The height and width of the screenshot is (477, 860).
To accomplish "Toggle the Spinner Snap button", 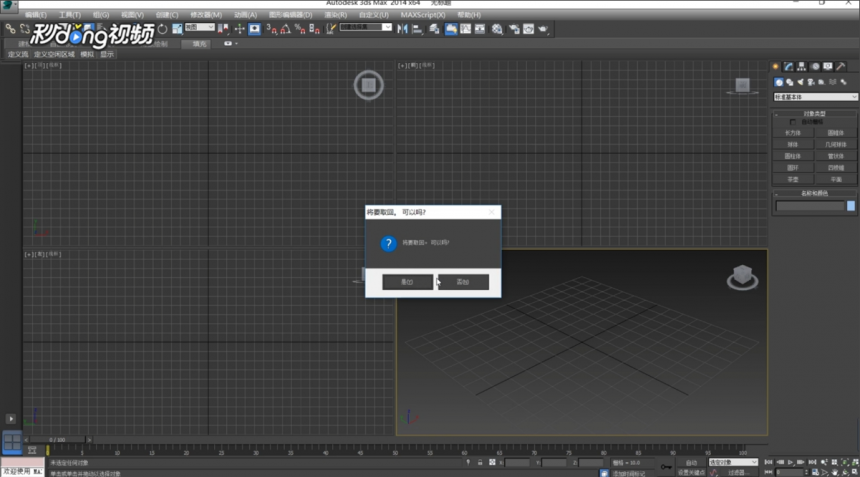I will tap(314, 29).
